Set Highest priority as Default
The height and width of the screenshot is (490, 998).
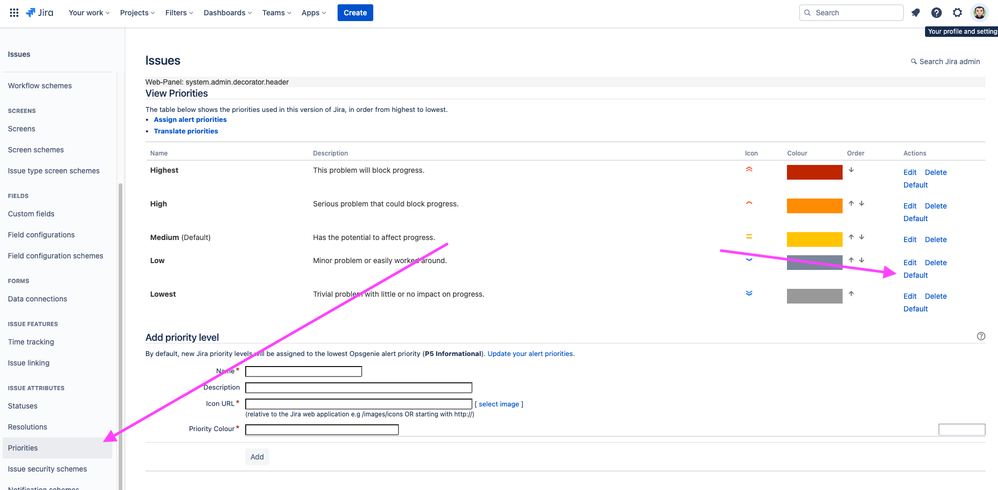click(x=916, y=185)
